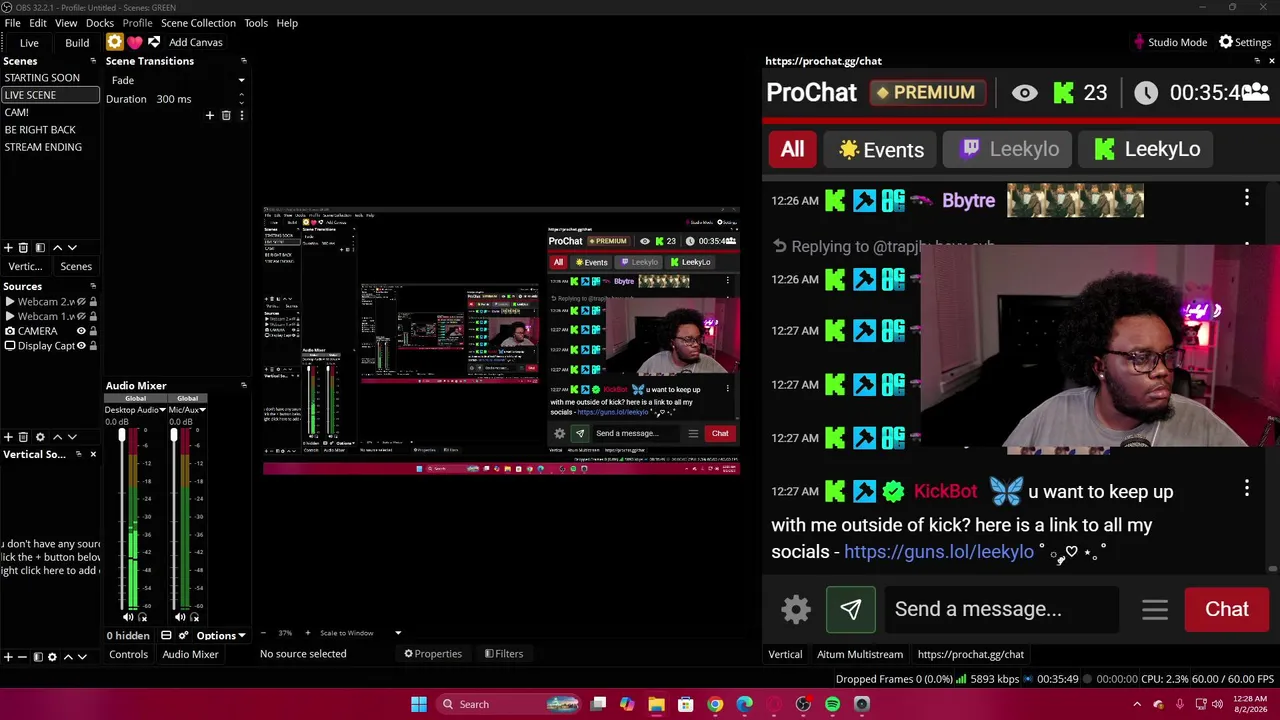This screenshot has width=1280, height=720.
Task: Show hidden system tray icons chevron
Action: click(1137, 704)
